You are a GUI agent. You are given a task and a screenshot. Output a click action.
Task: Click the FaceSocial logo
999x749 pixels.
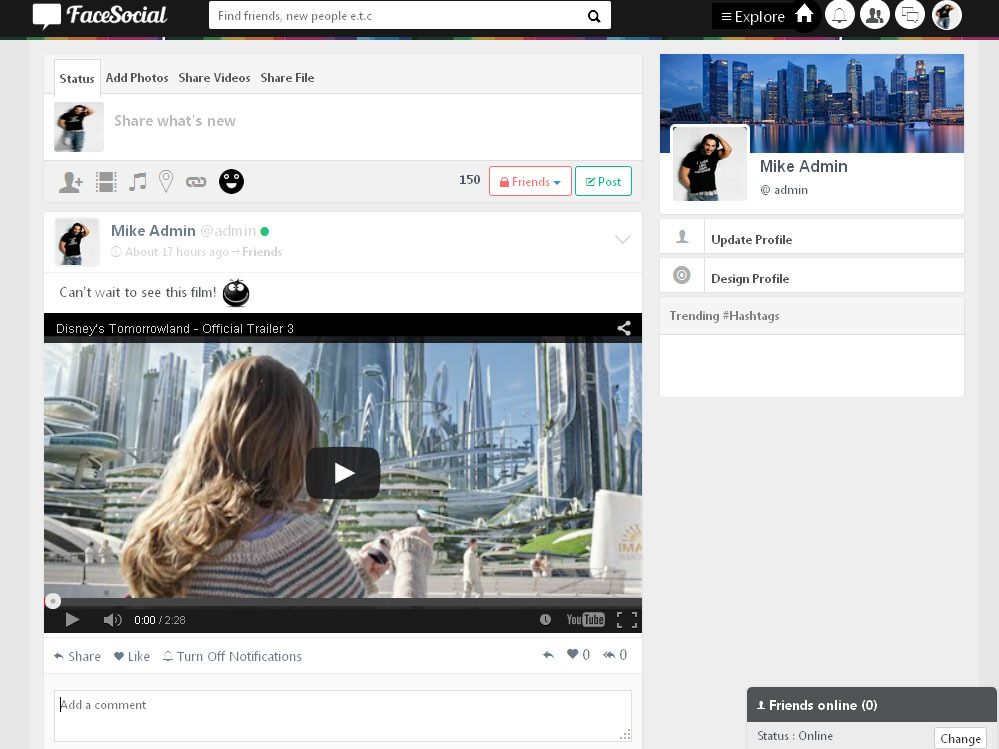coord(100,16)
